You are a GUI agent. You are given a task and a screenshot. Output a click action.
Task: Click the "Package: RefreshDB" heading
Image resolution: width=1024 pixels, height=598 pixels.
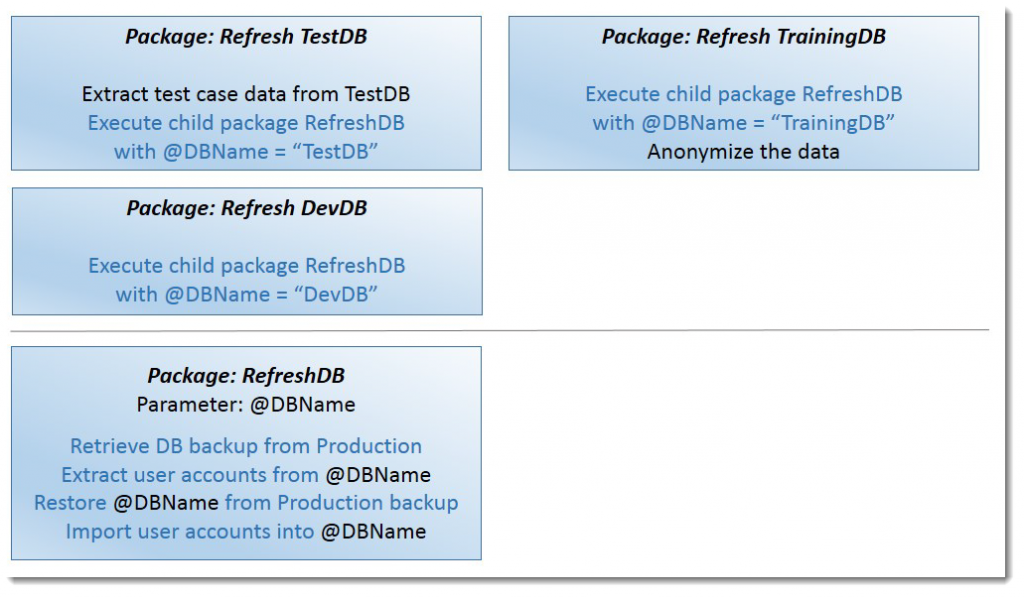coord(246,376)
